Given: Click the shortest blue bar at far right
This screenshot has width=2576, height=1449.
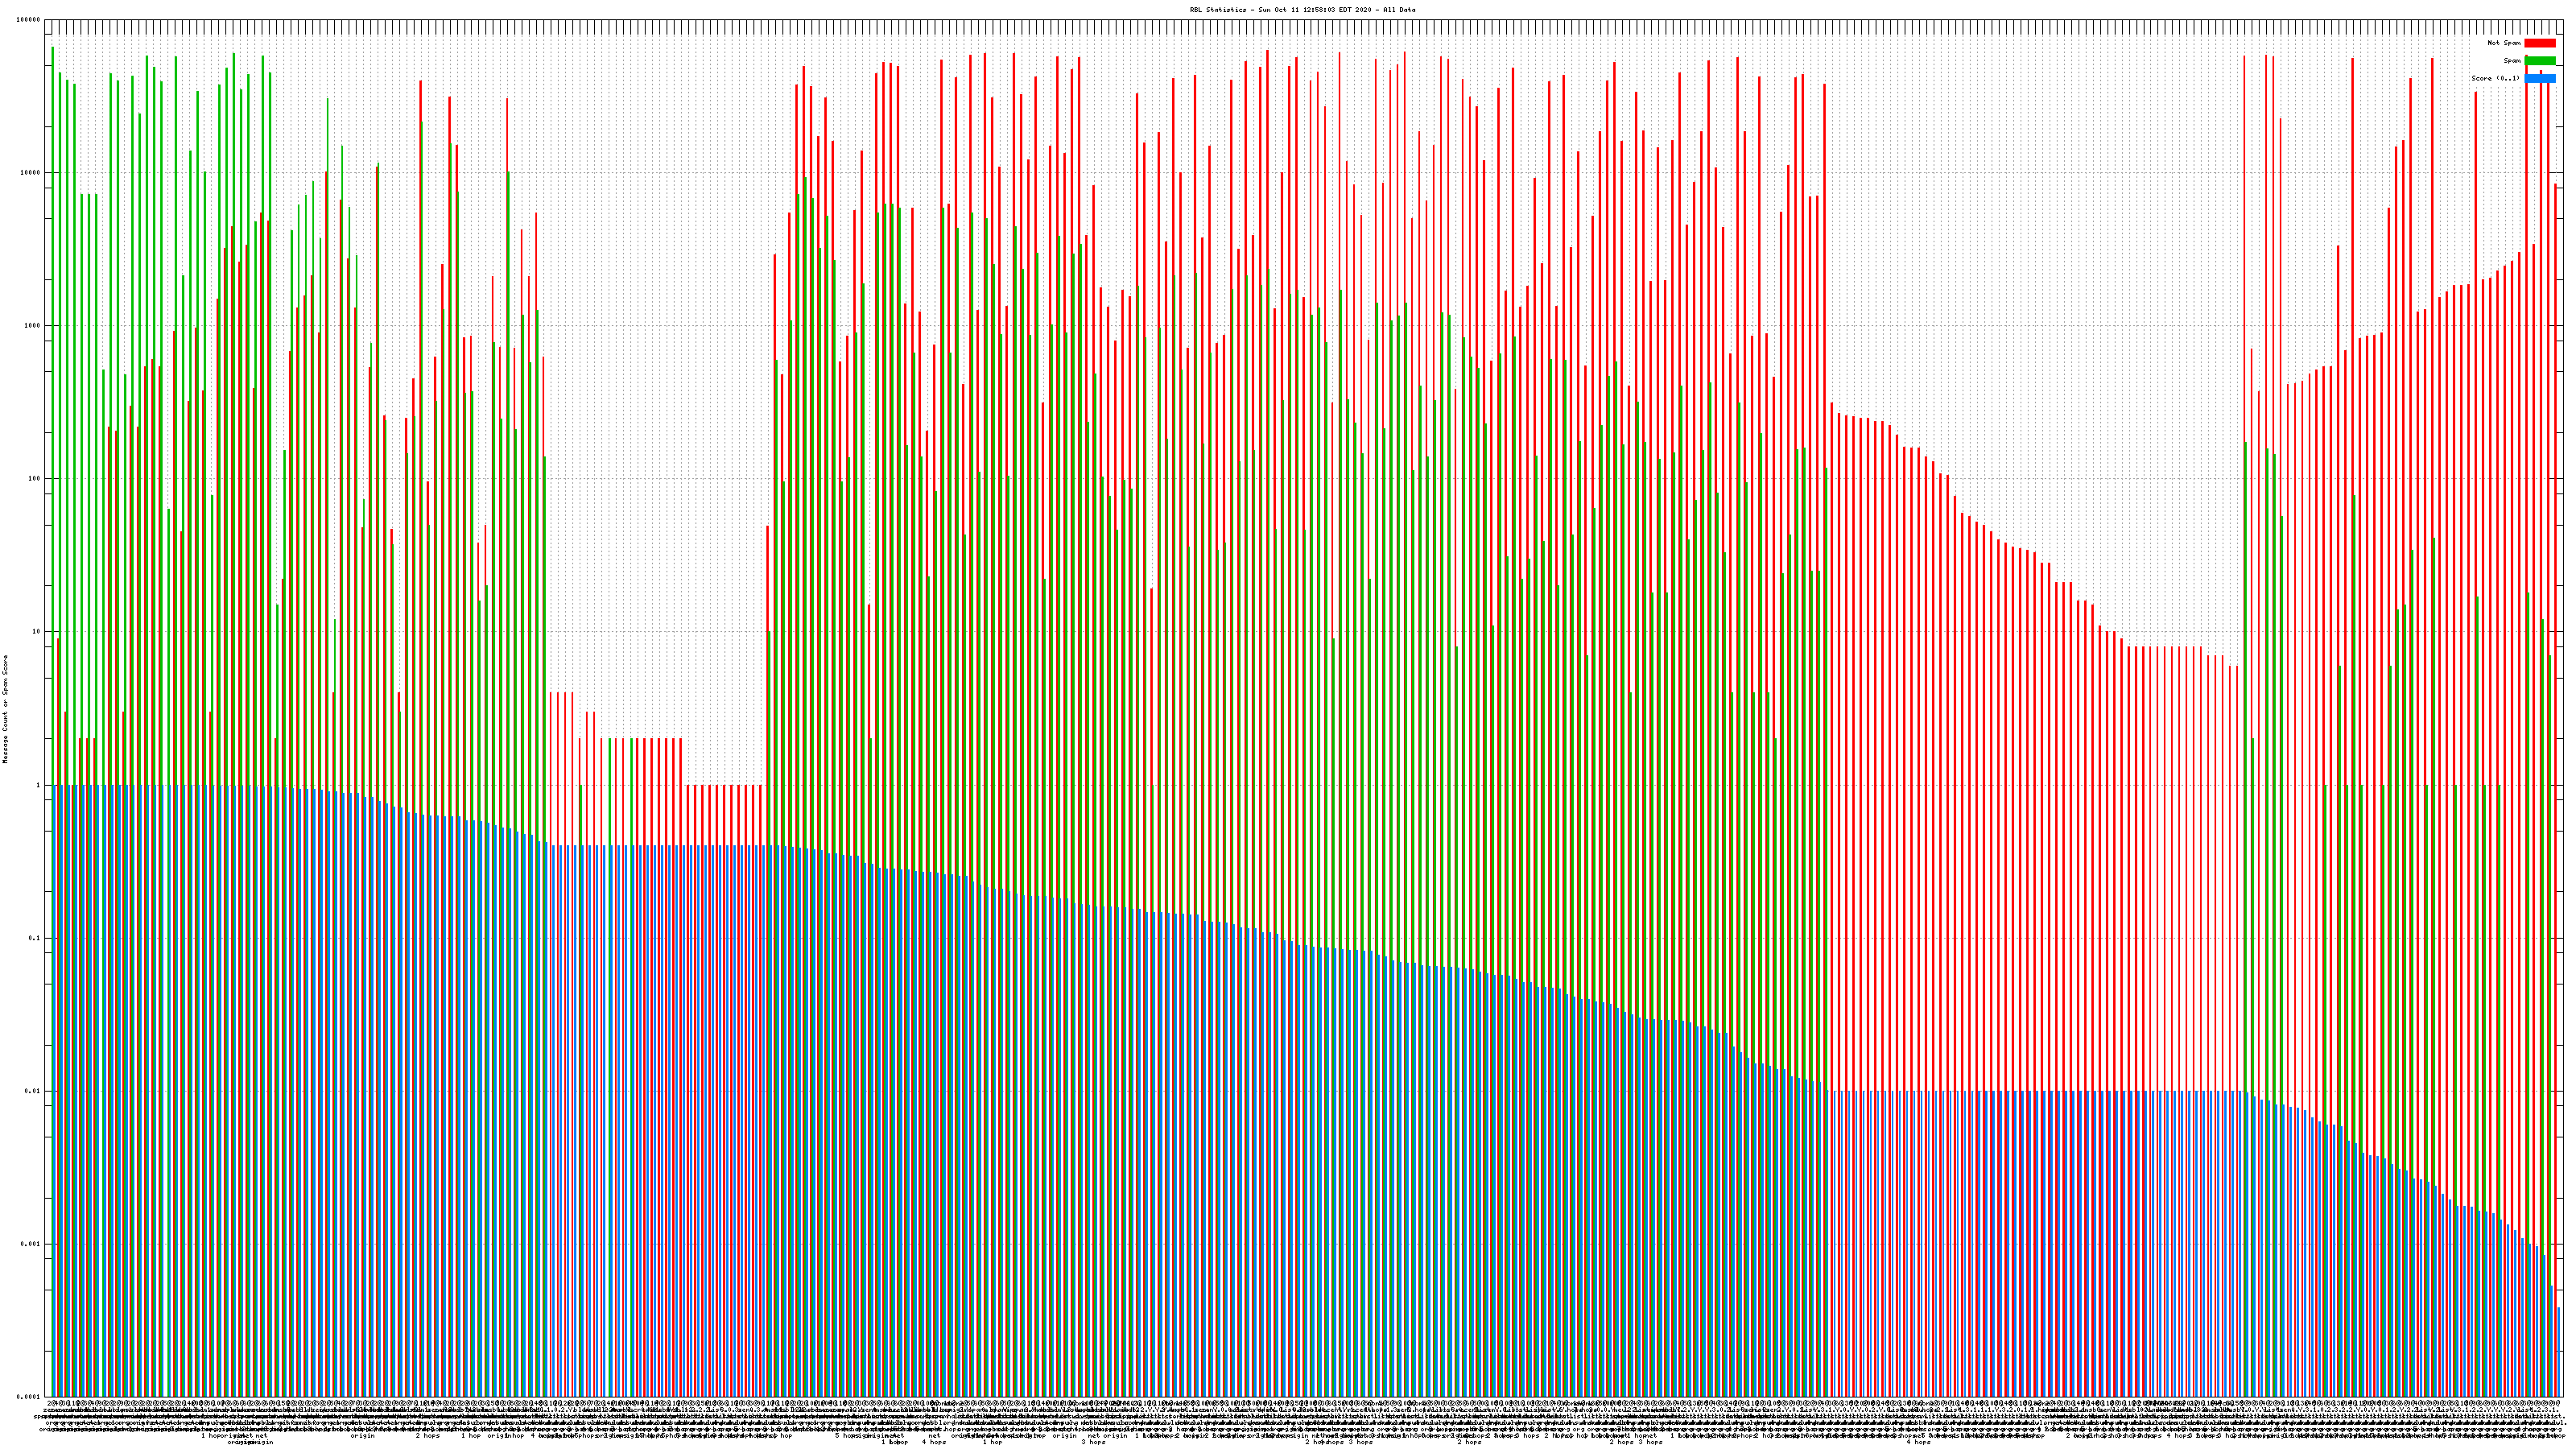Looking at the screenshot, I should [2558, 1352].
